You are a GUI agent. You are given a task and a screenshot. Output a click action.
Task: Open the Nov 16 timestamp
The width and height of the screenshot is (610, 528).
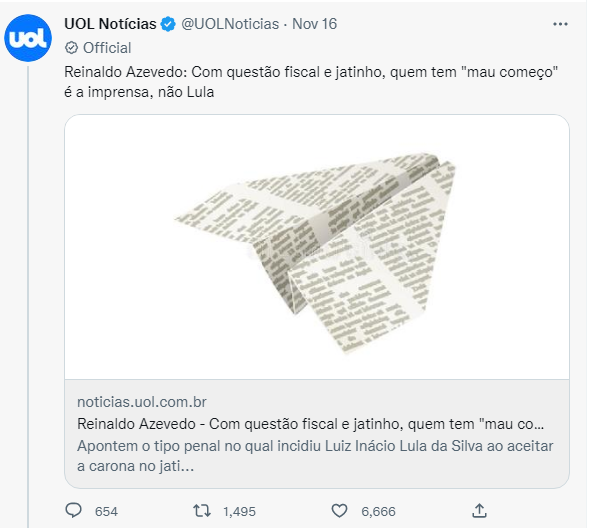pos(314,24)
